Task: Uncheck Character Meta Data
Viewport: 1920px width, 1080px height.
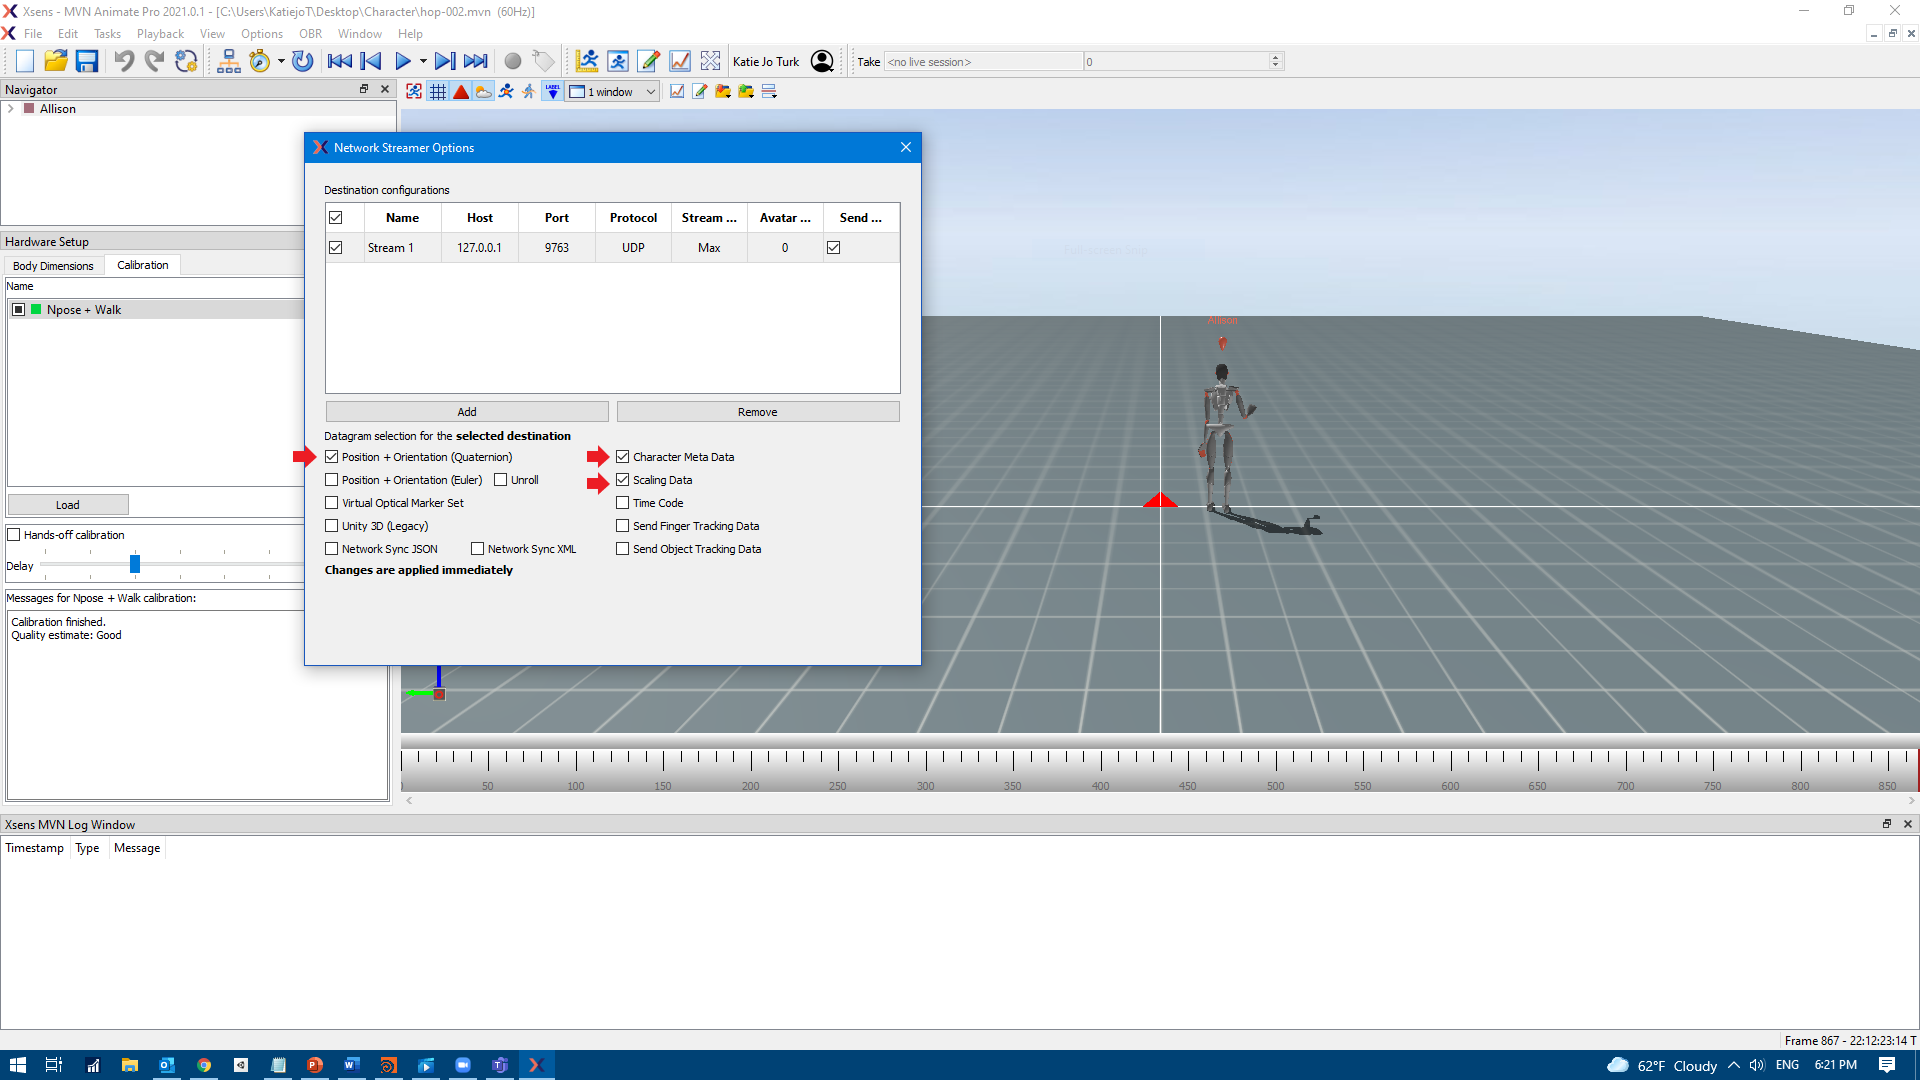Action: click(623, 457)
